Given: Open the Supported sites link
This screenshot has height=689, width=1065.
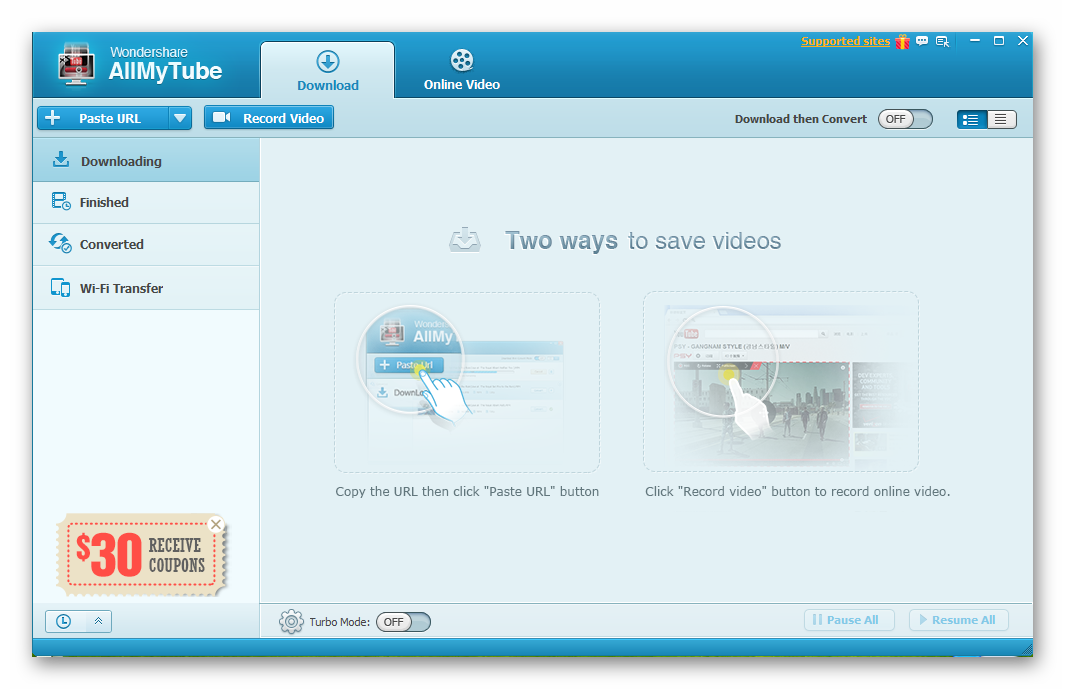Looking at the screenshot, I should [846, 41].
